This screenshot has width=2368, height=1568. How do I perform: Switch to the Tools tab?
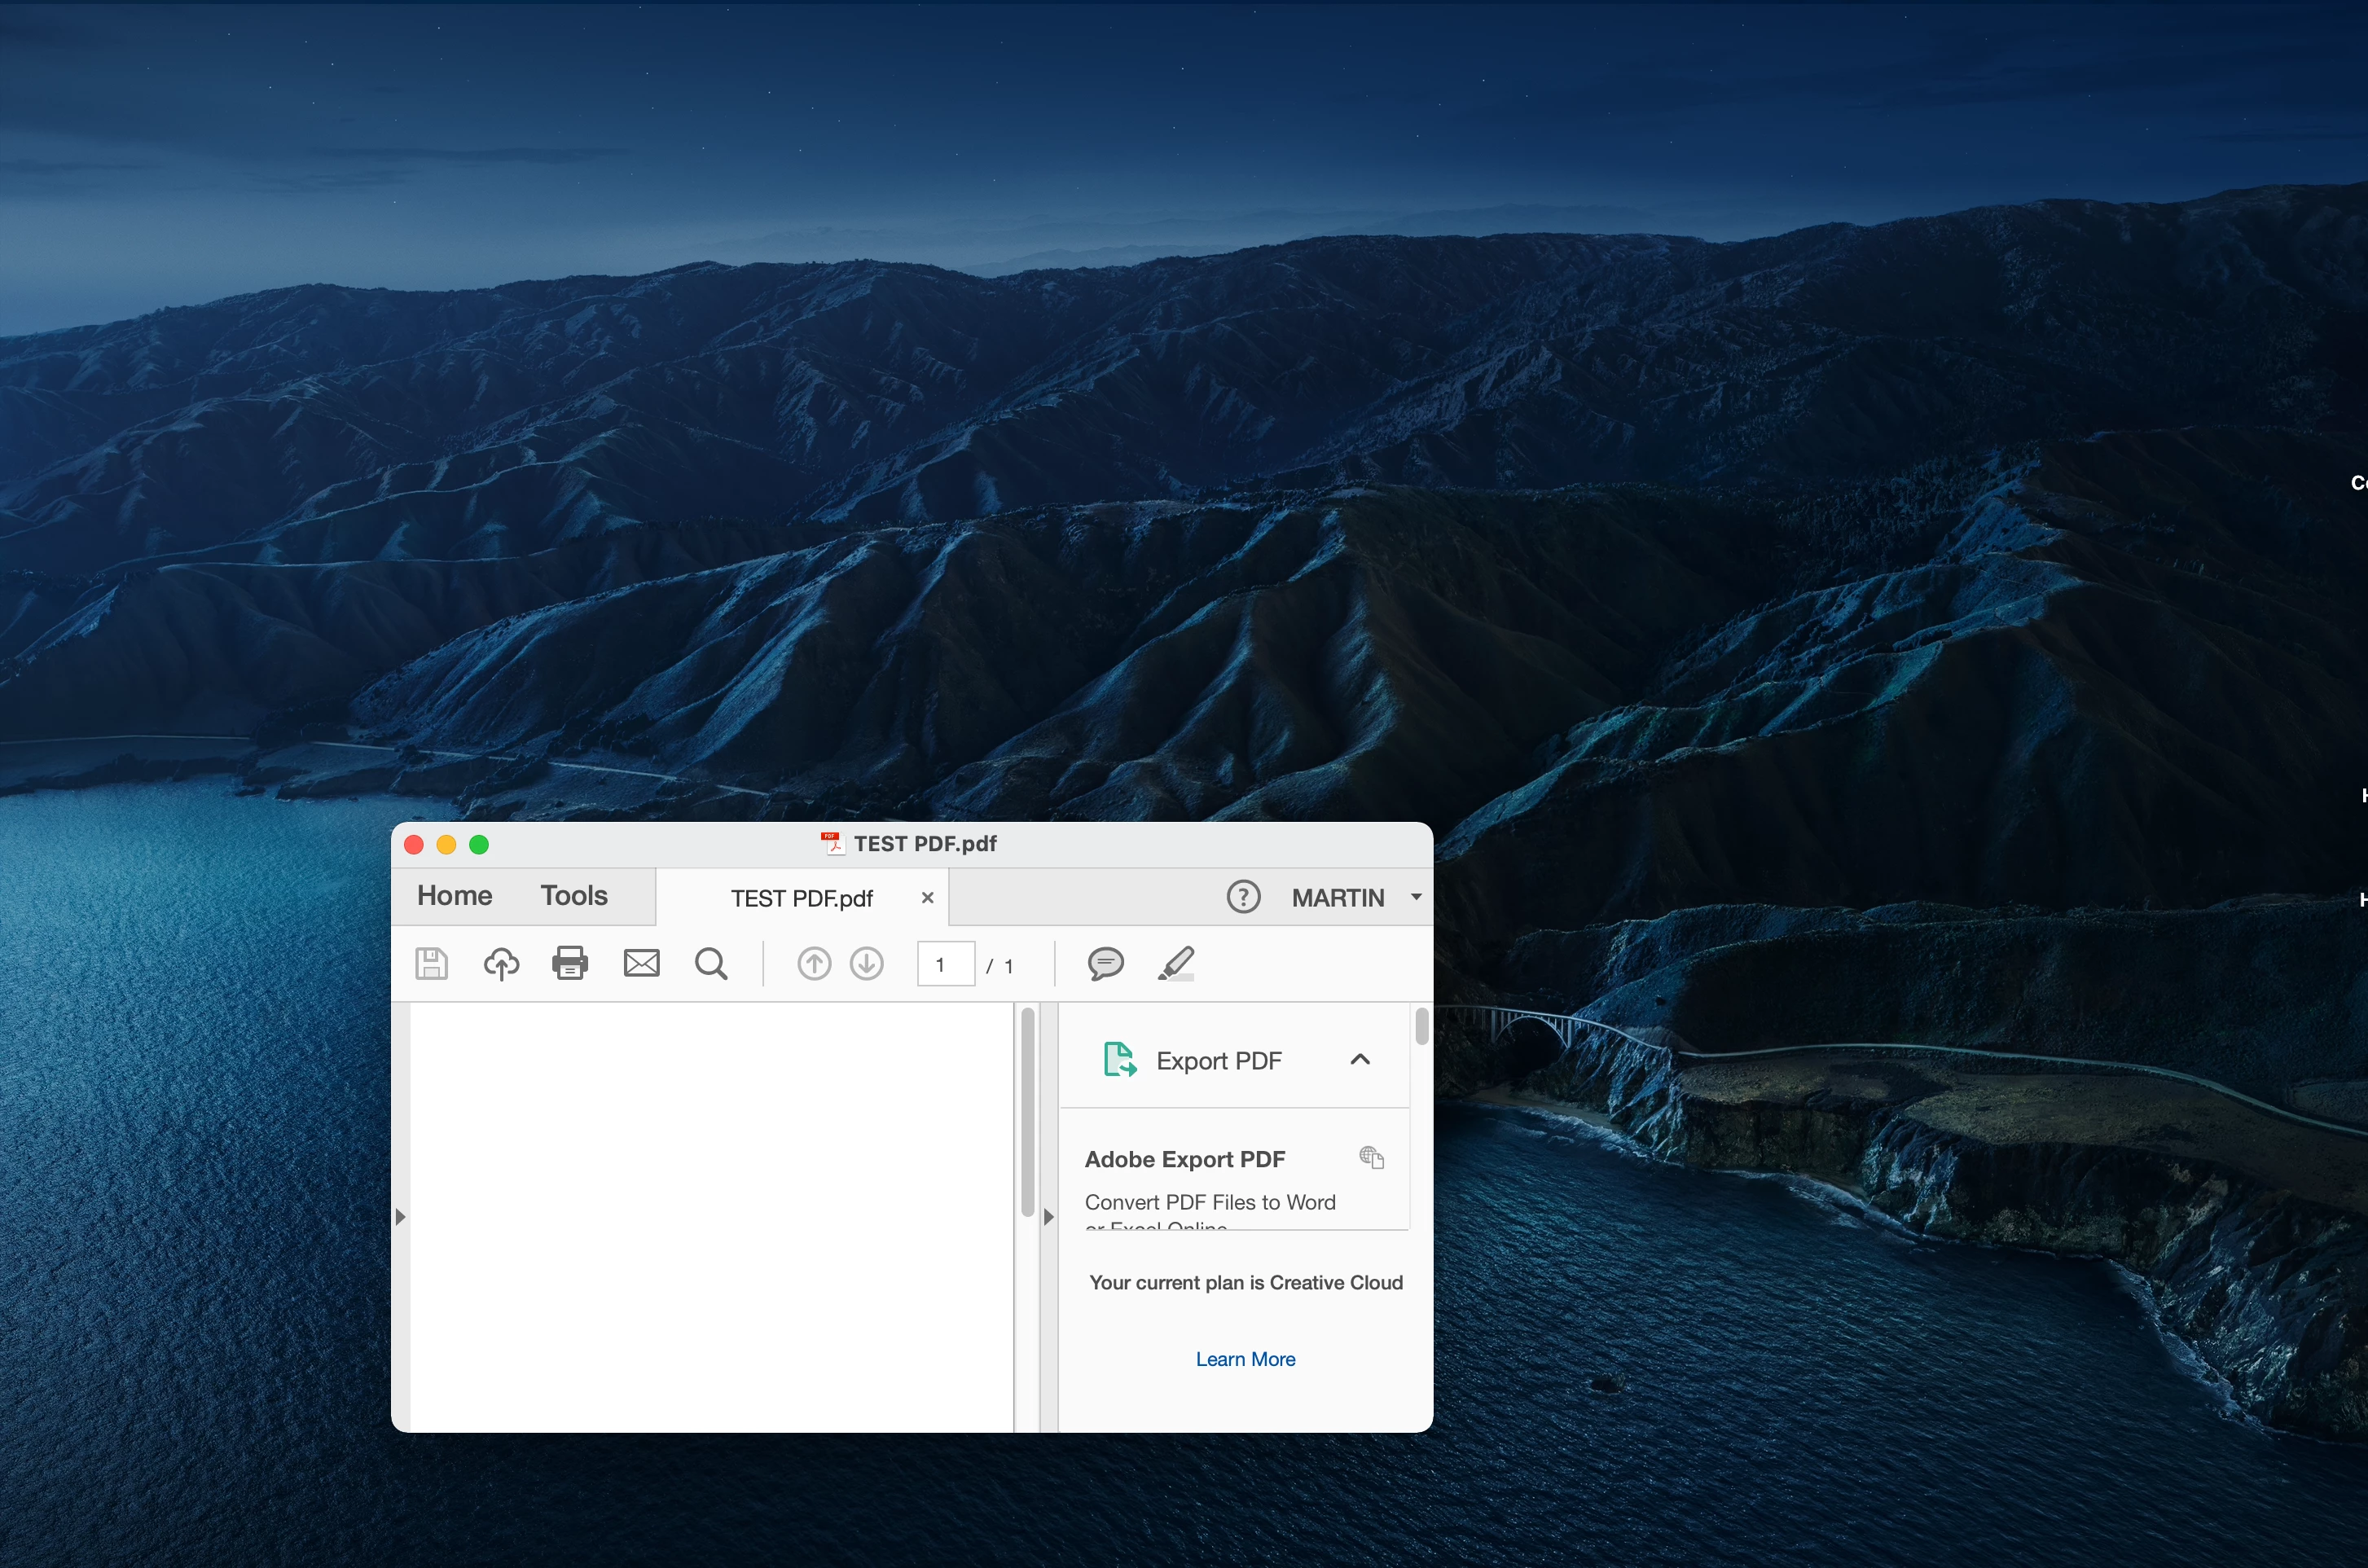tap(573, 896)
